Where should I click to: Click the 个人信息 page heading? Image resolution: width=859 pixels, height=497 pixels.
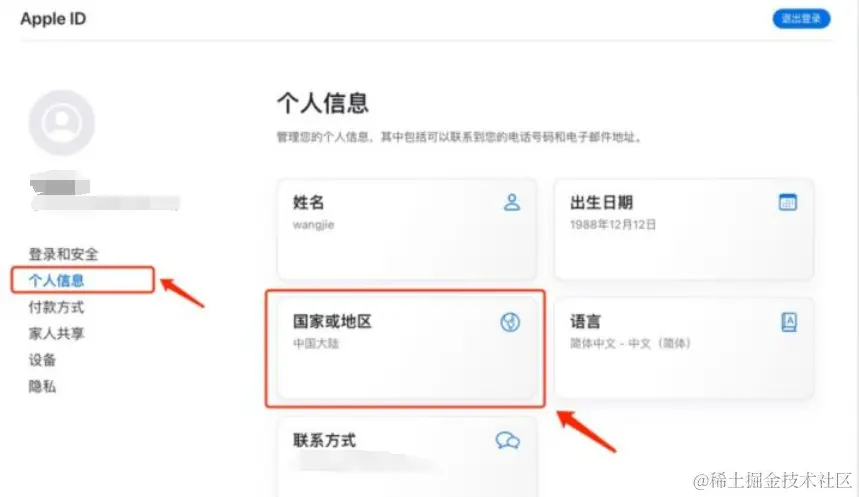point(323,103)
